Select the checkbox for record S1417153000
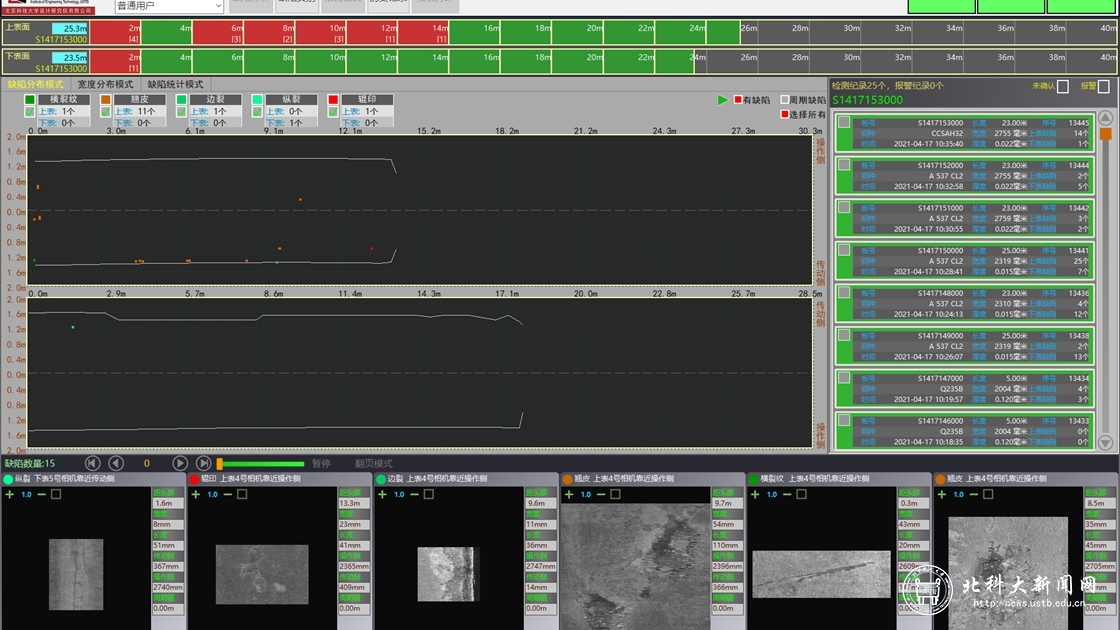Image resolution: width=1120 pixels, height=630 pixels. click(x=844, y=122)
